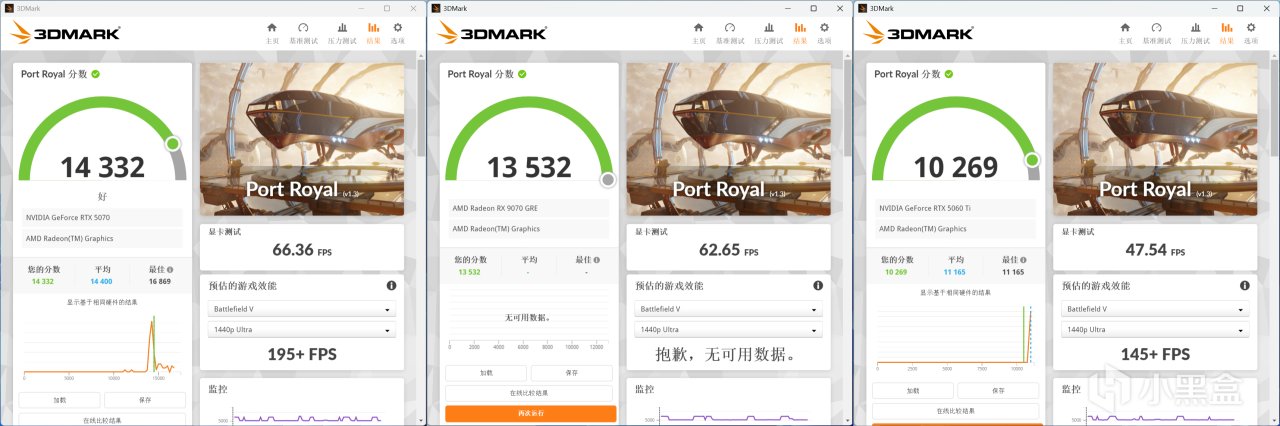Click 145+ FPS estimated performance value

[x=1155, y=354]
